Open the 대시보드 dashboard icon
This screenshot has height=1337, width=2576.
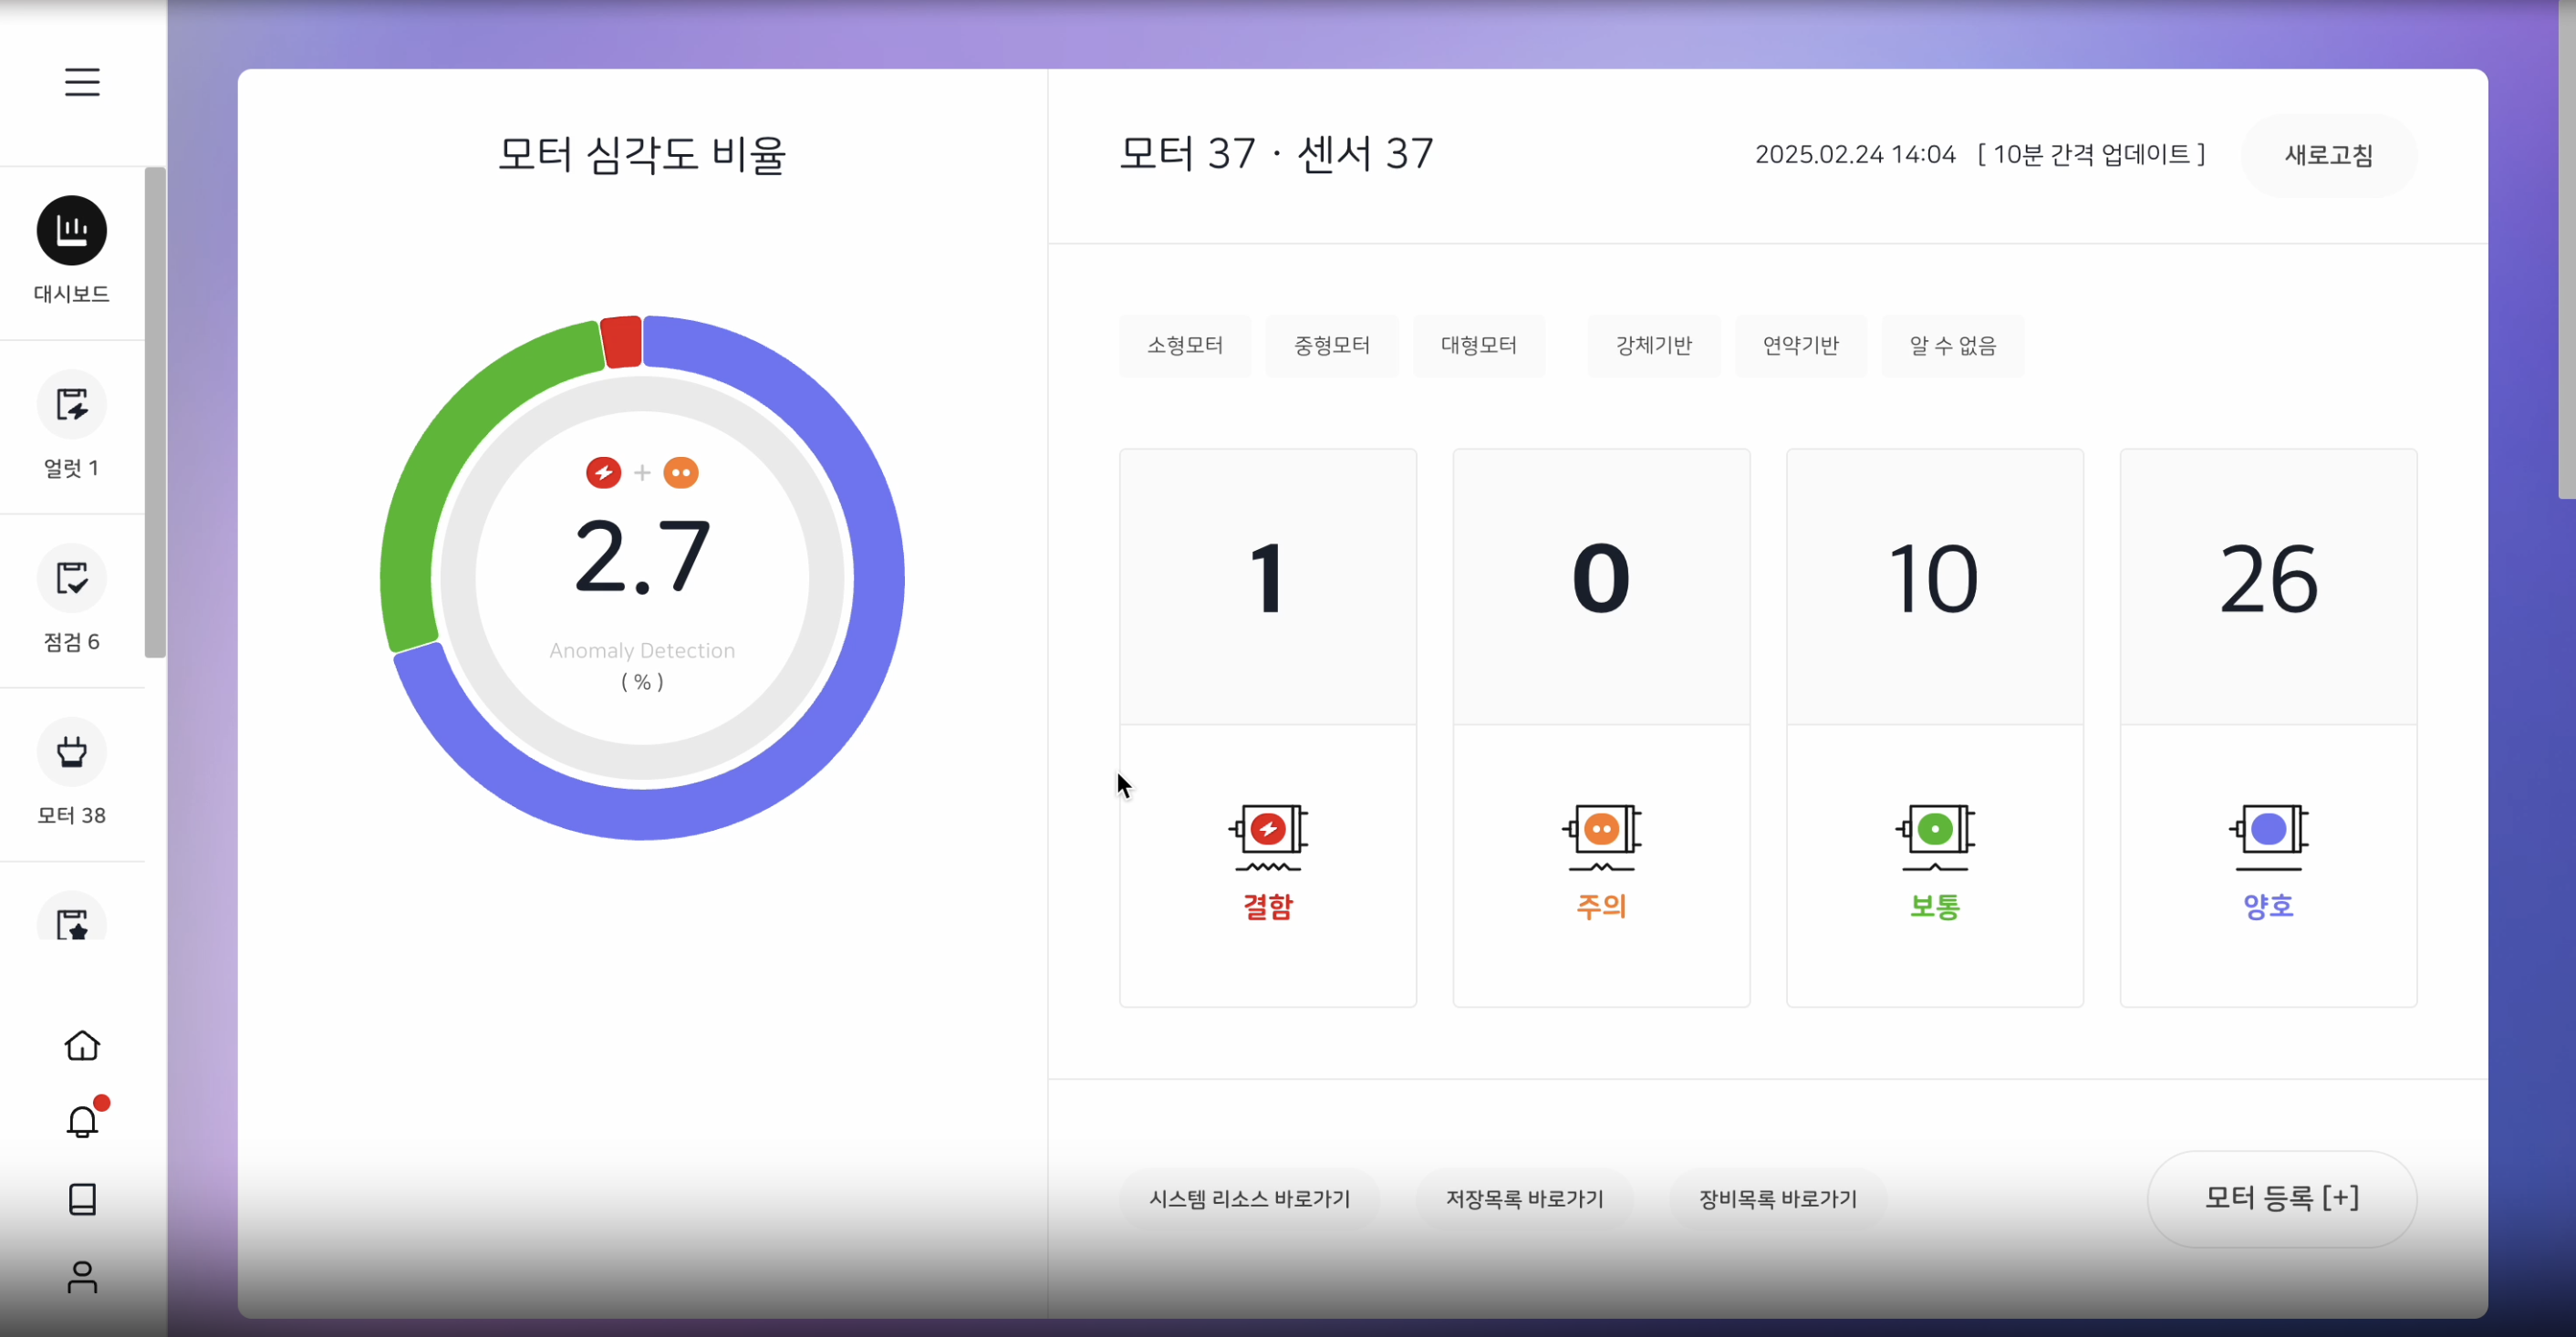[72, 231]
